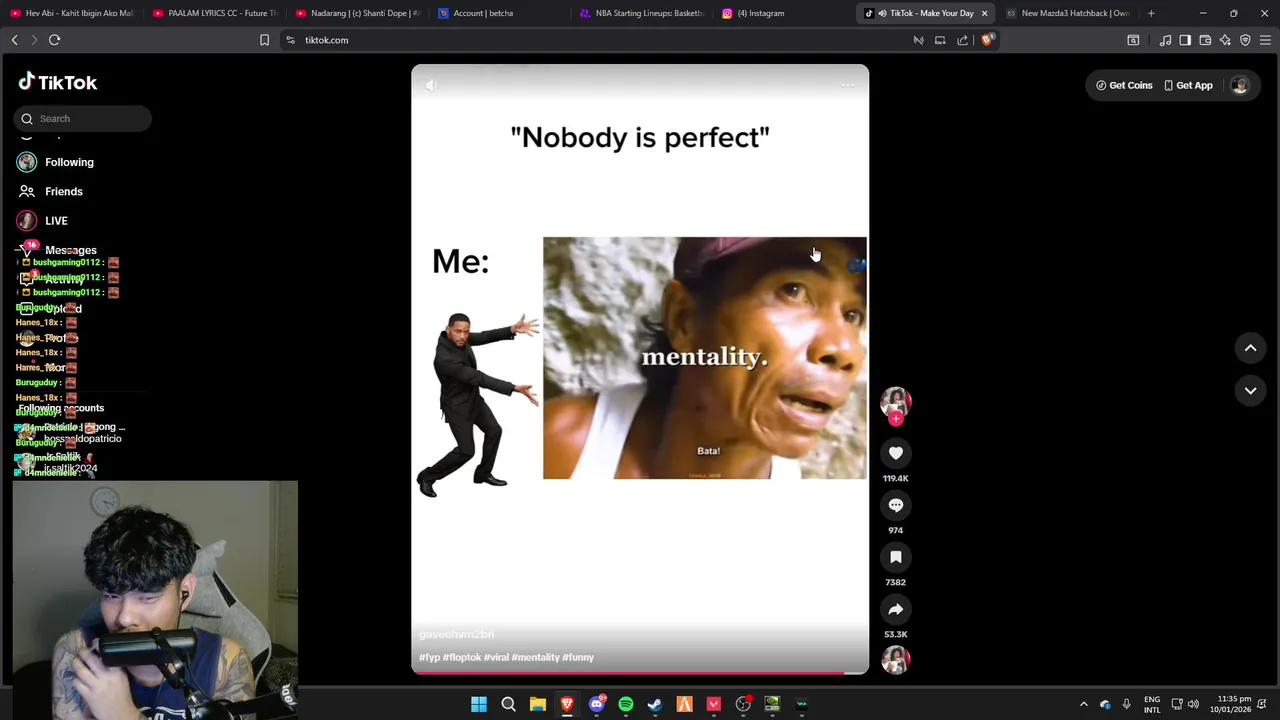
Task: Switch to the Instagram tab
Action: click(783, 13)
